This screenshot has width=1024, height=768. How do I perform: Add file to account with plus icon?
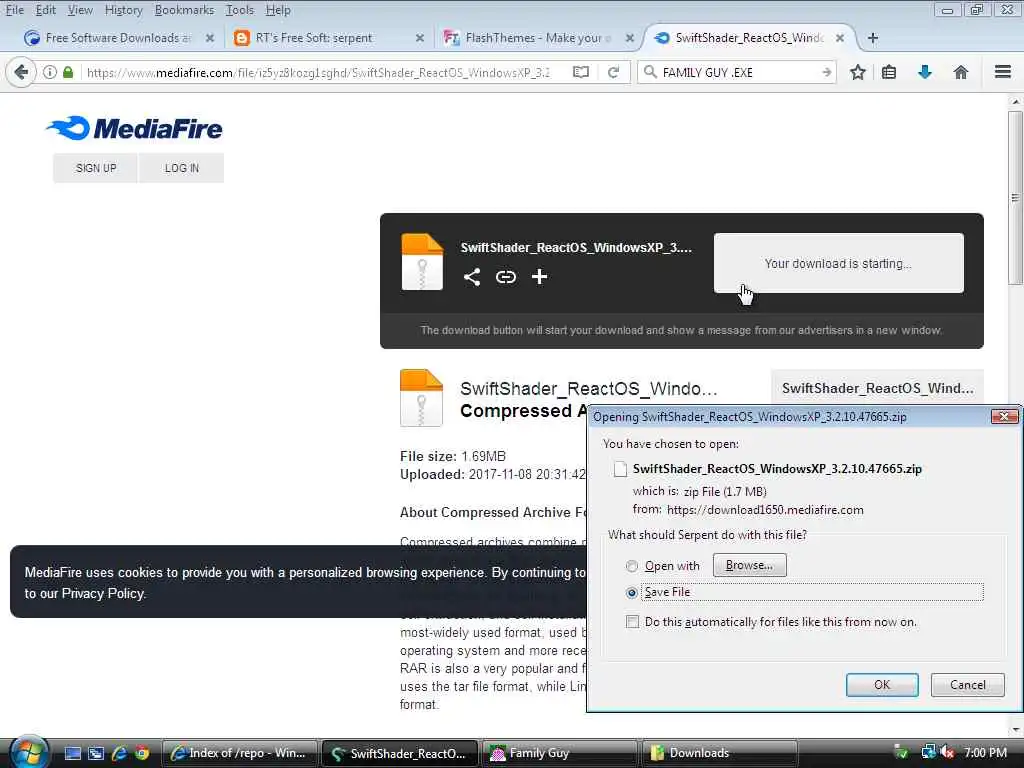pyautogui.click(x=539, y=277)
